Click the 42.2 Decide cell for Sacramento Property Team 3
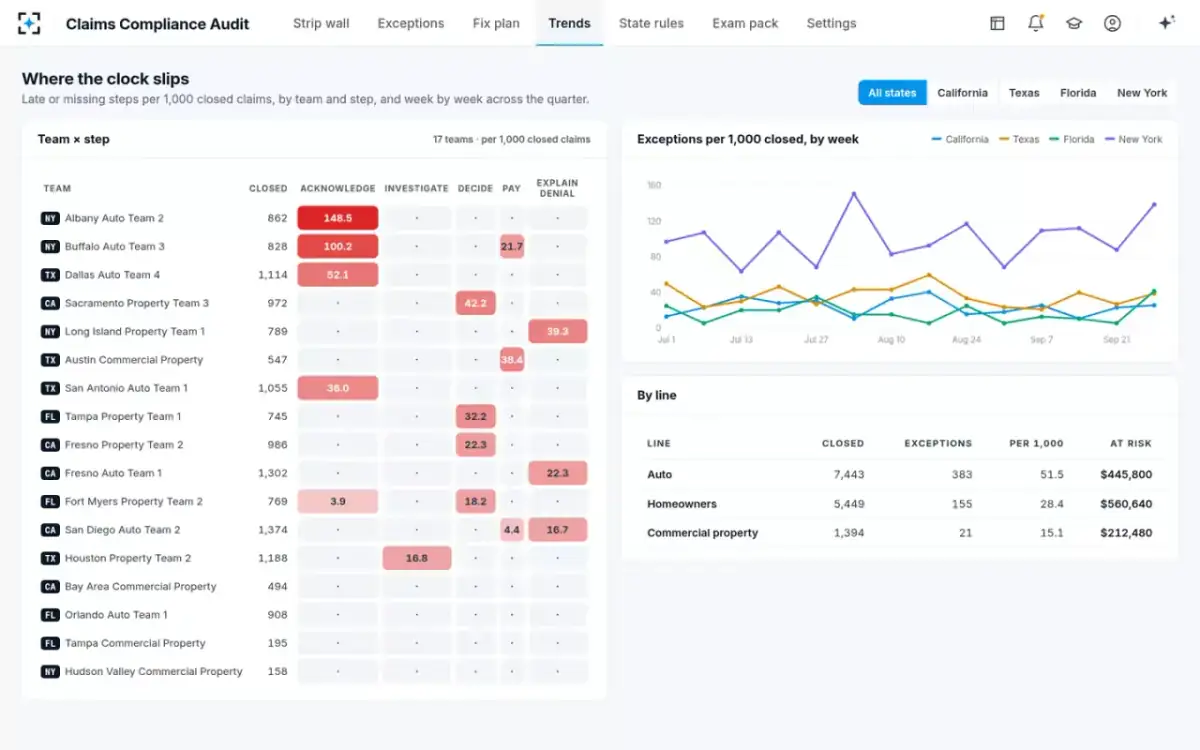 tap(476, 303)
